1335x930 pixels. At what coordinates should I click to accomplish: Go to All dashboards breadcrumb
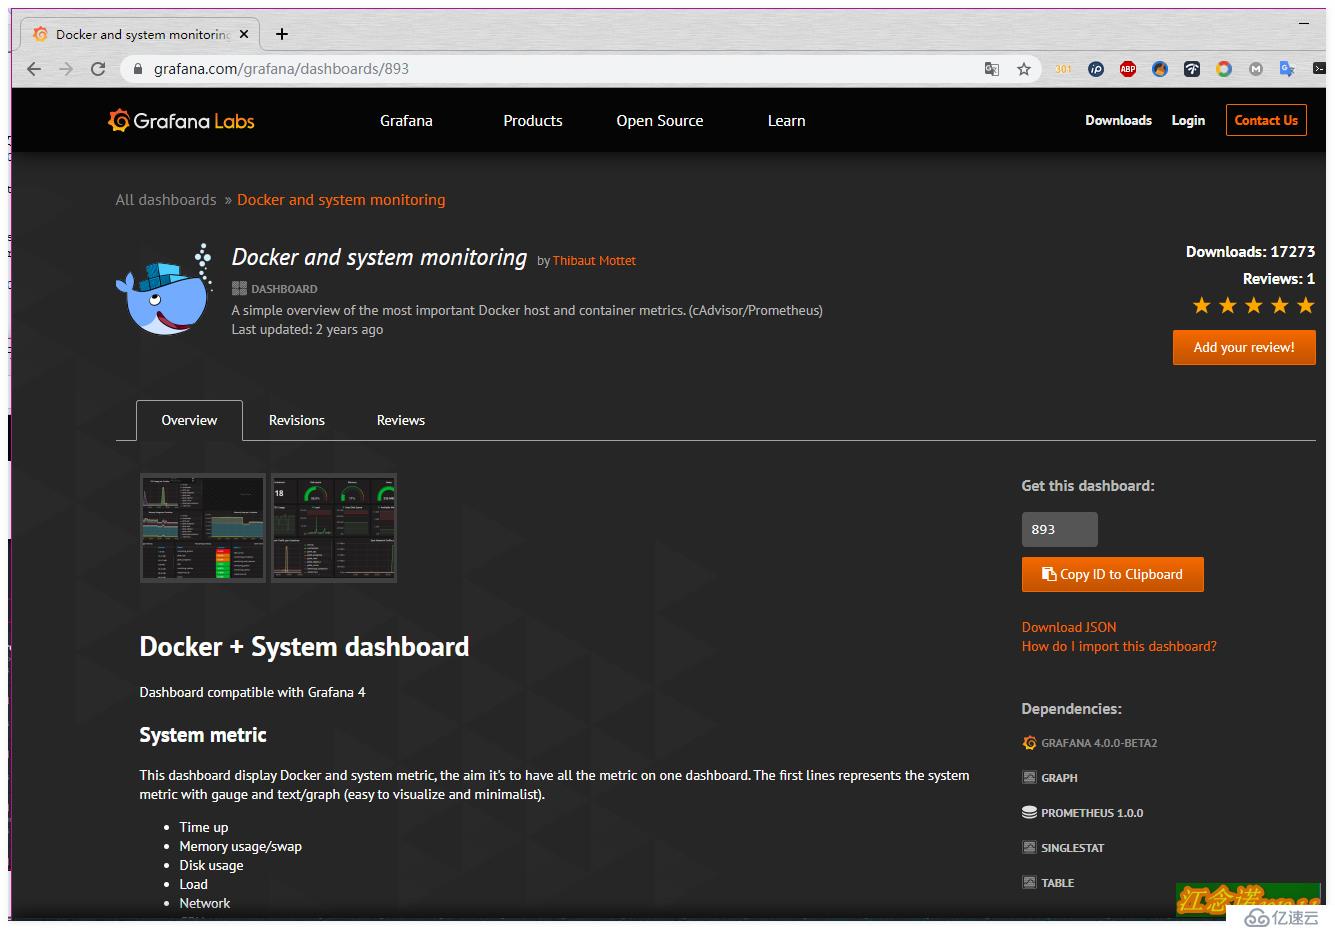[166, 200]
